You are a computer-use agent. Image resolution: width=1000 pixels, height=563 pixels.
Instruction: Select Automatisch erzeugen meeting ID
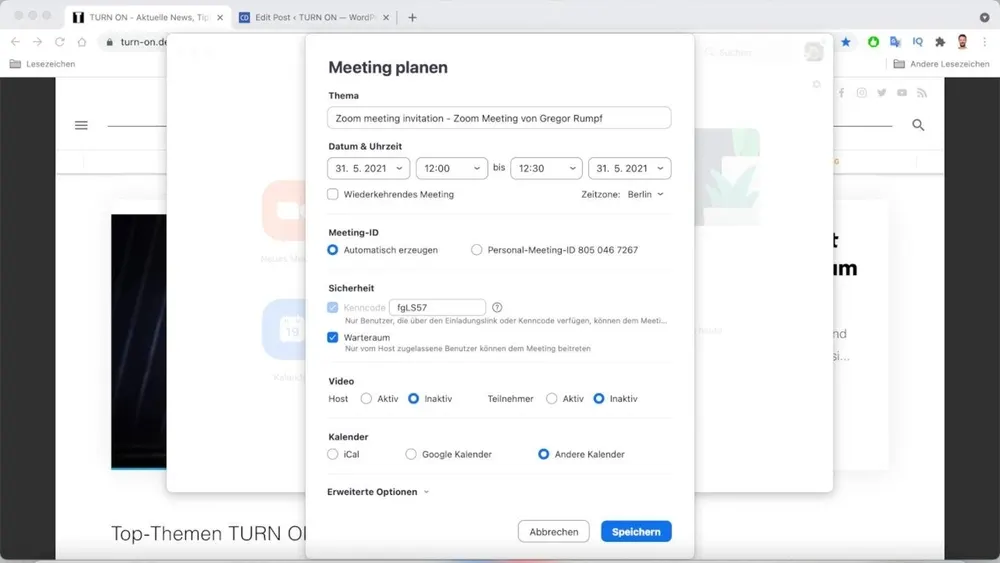point(333,250)
